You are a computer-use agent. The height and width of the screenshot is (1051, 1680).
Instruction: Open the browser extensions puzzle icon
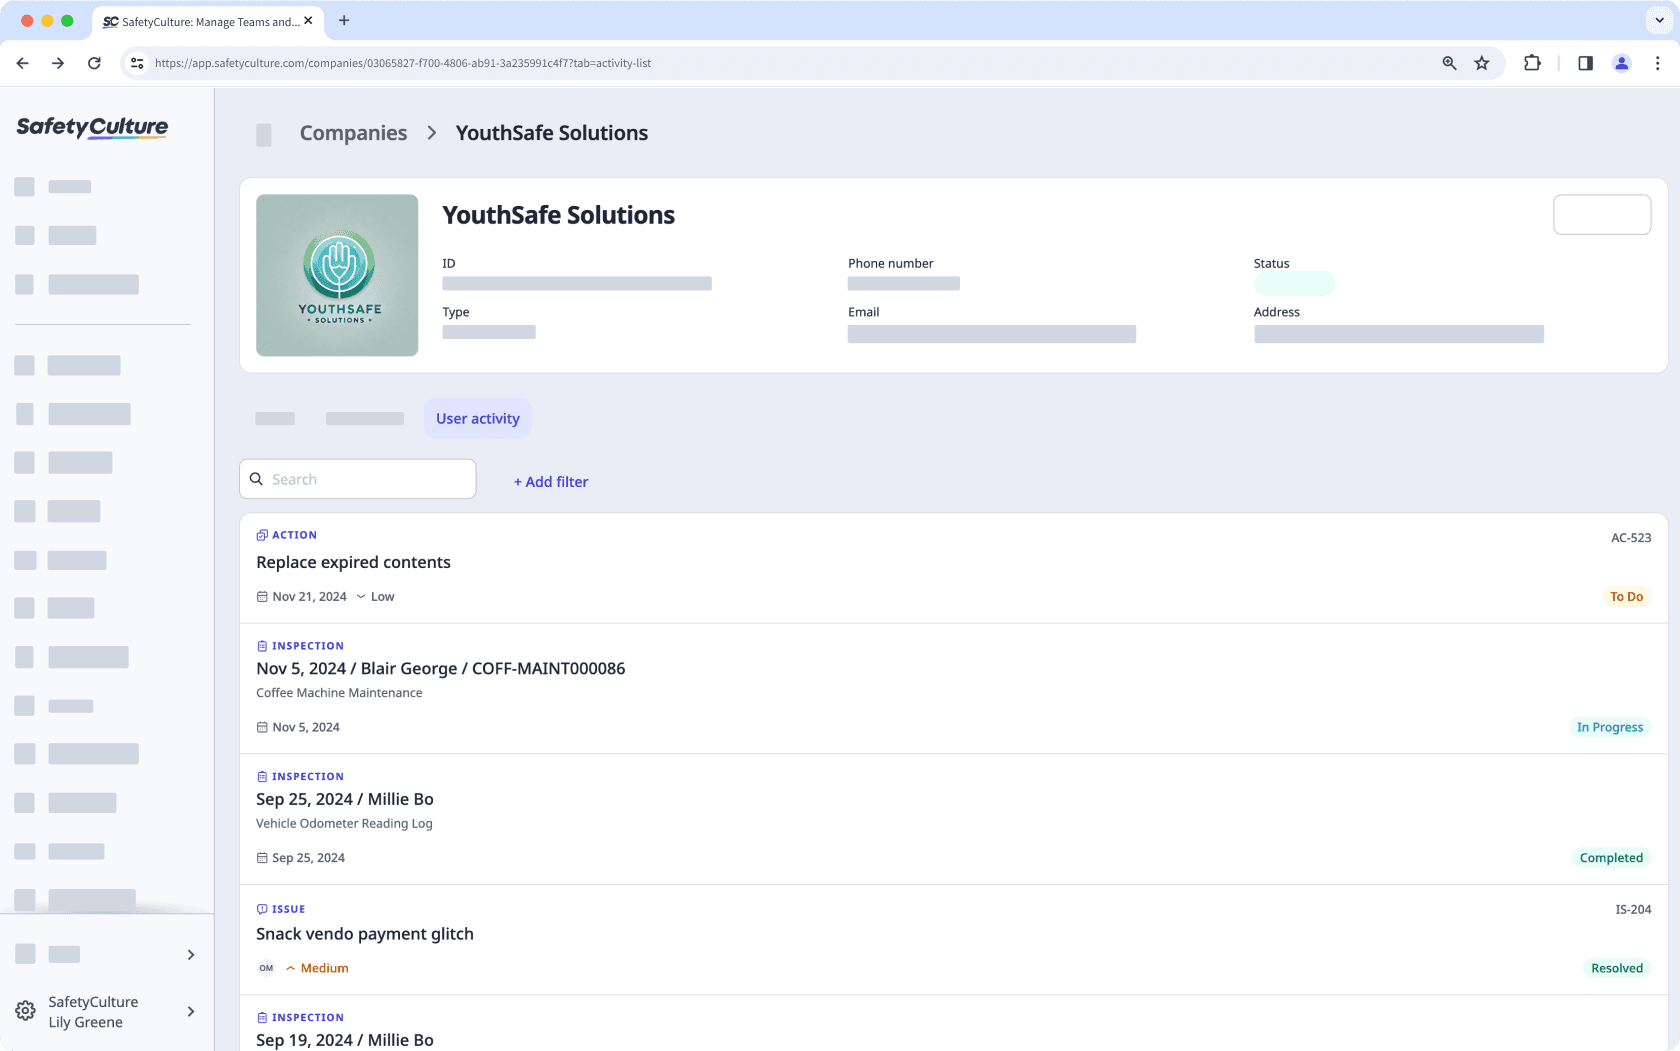pos(1532,63)
